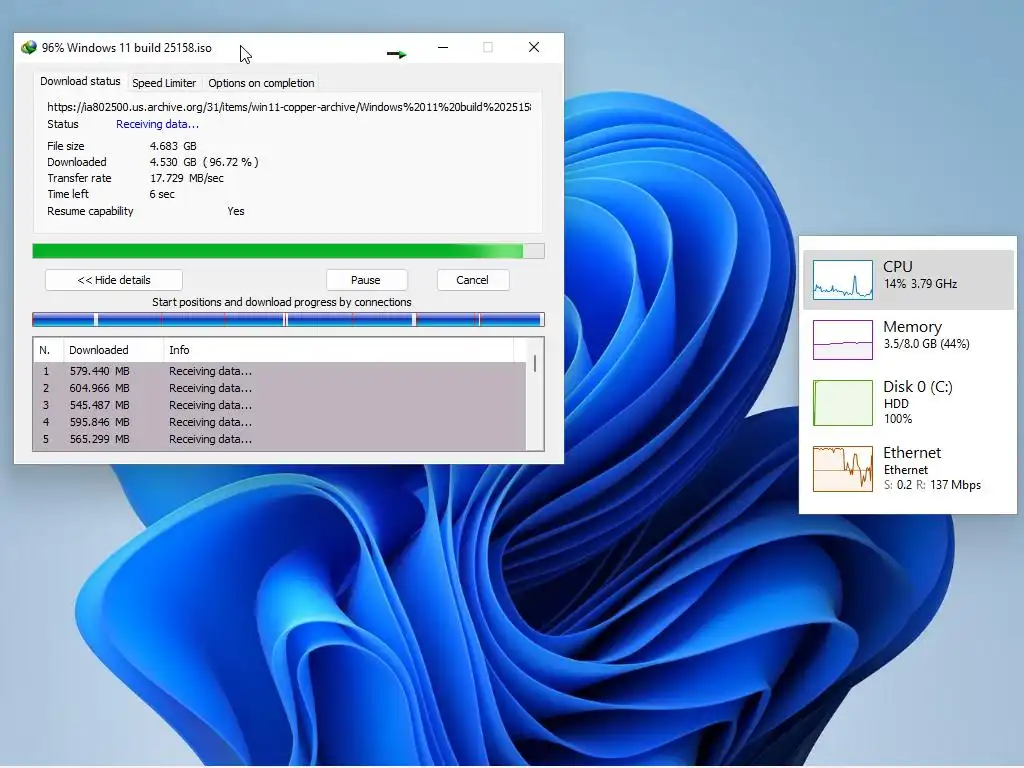
Task: Sort by the Downloaded column header
Action: (113, 350)
